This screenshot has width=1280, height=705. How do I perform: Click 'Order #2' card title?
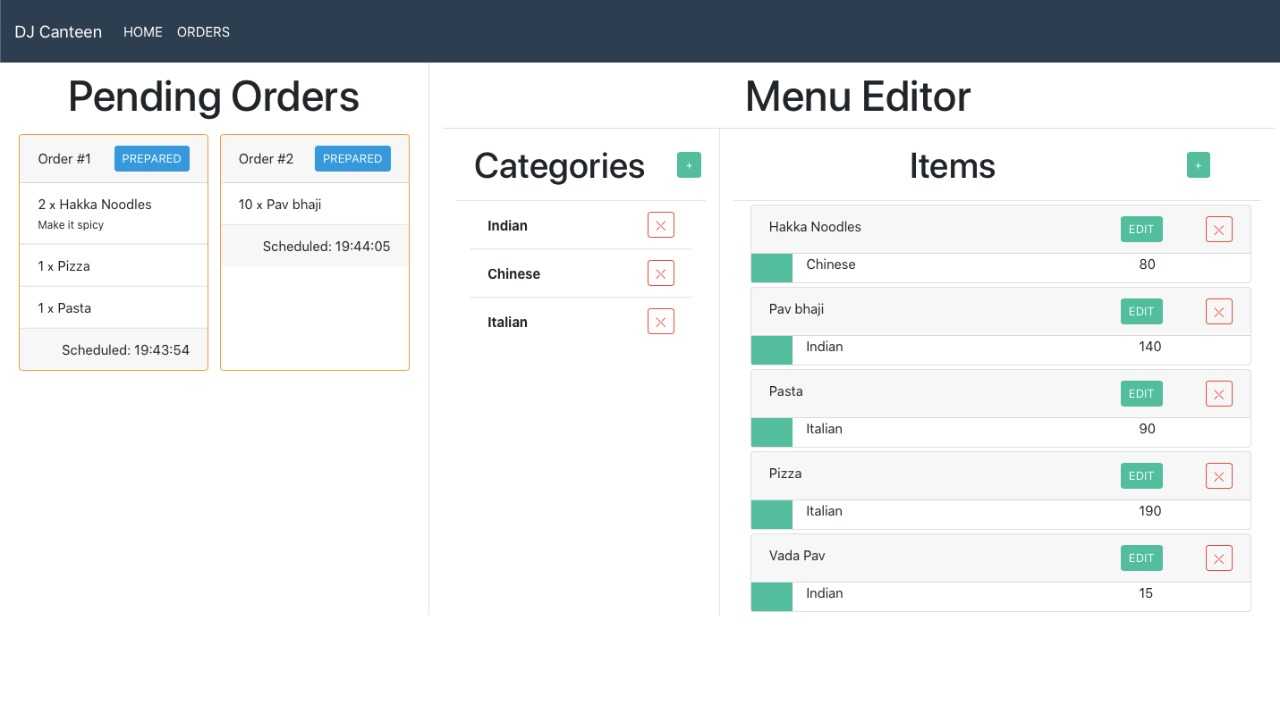tap(266, 158)
